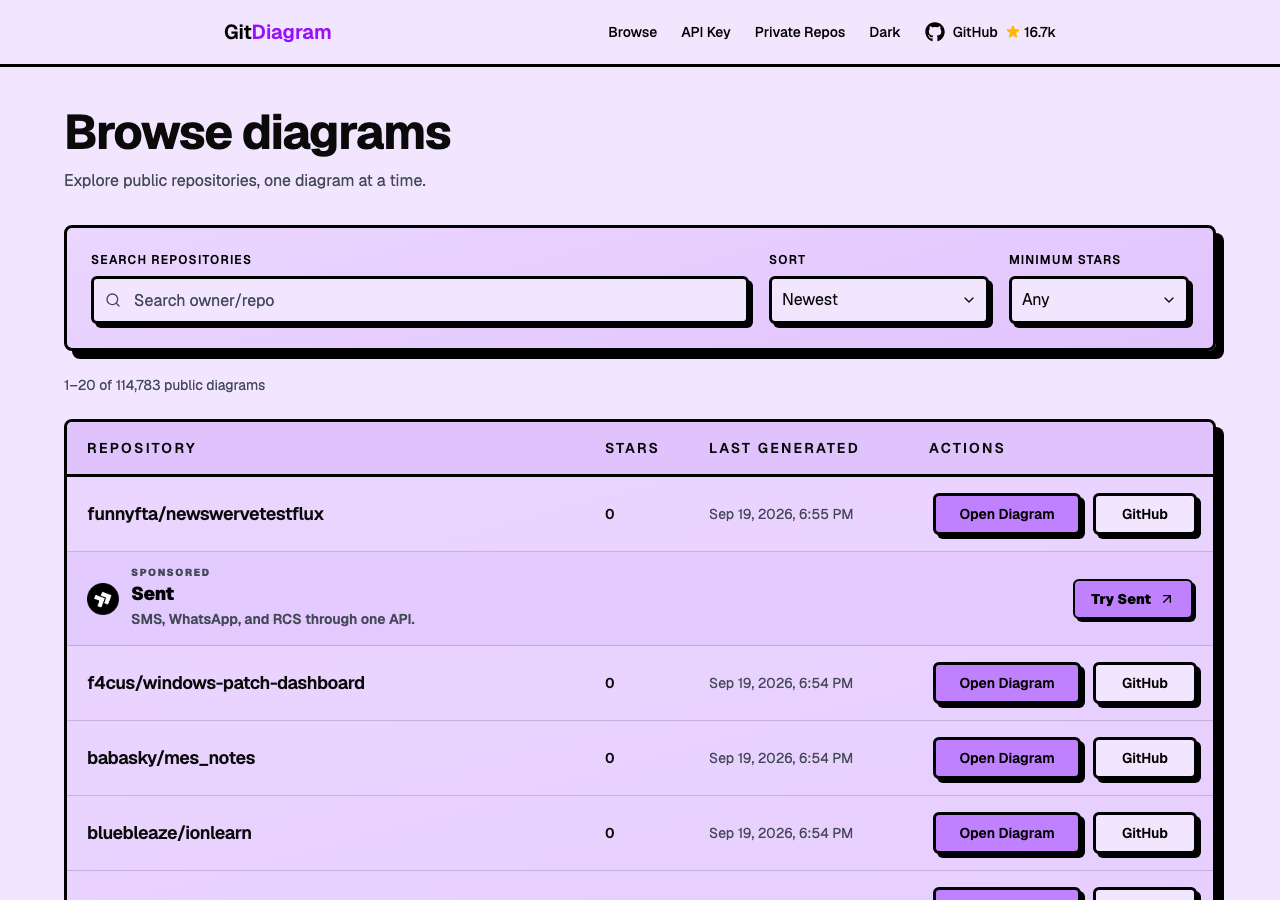Open GitHub for babasky/mes_notes
Image resolution: width=1280 pixels, height=900 pixels.
1145,758
